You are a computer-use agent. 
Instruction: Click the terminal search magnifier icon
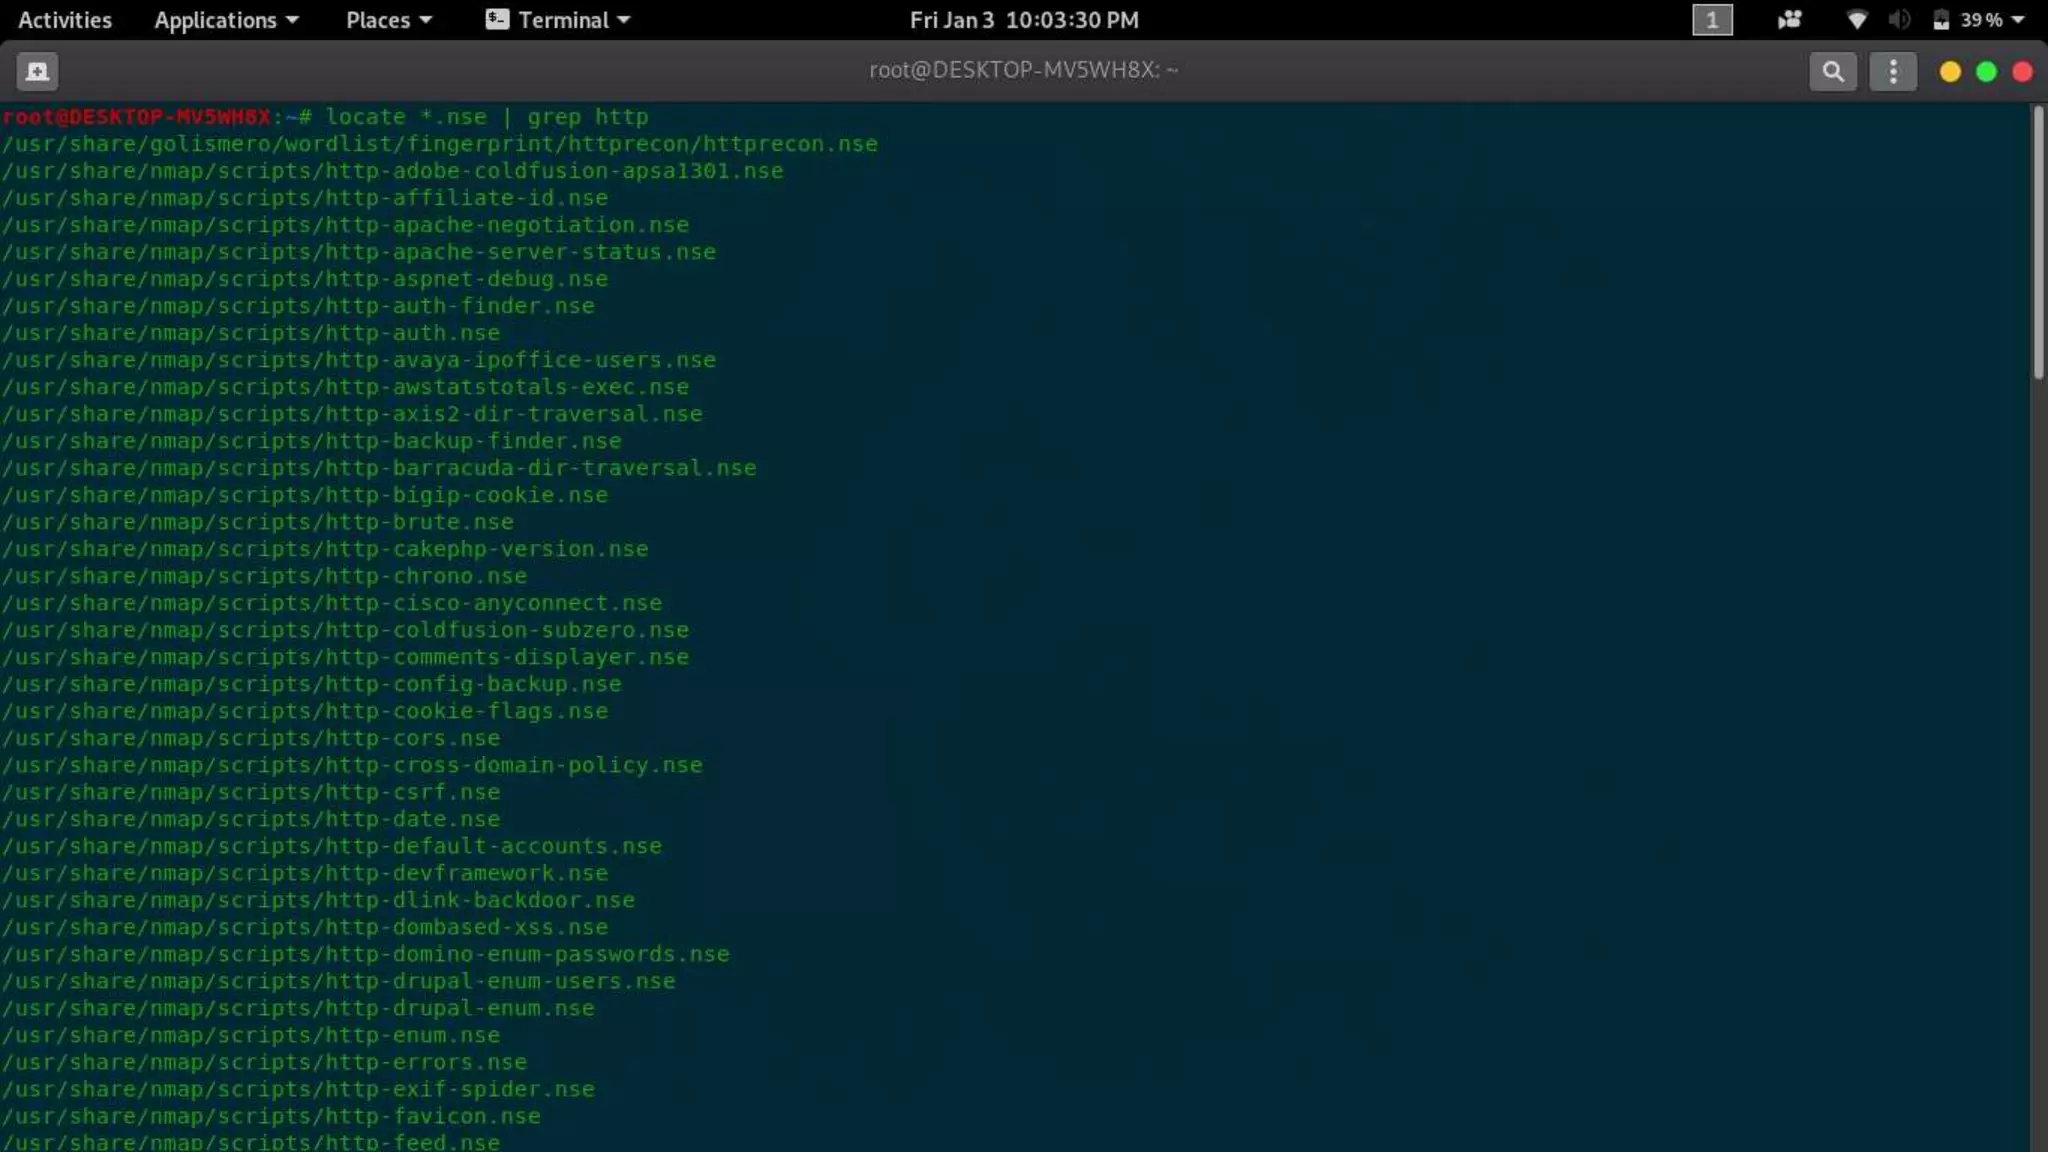(x=1832, y=71)
